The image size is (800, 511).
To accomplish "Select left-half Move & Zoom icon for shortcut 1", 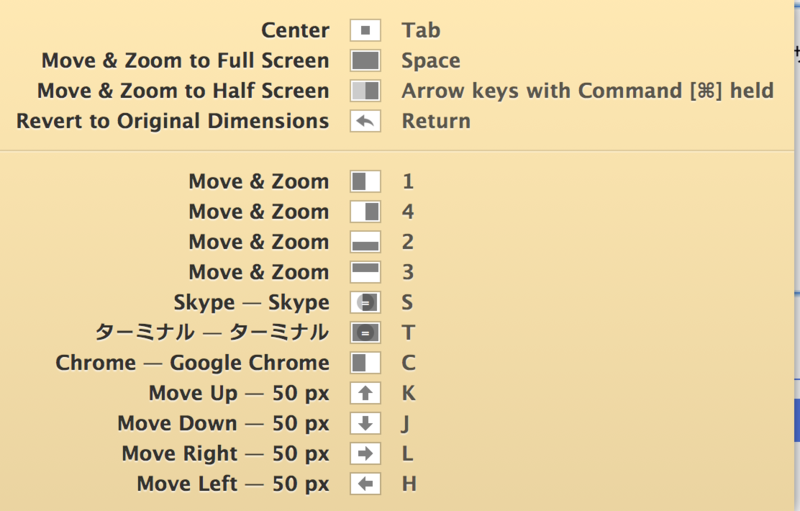I will pyautogui.click(x=365, y=182).
